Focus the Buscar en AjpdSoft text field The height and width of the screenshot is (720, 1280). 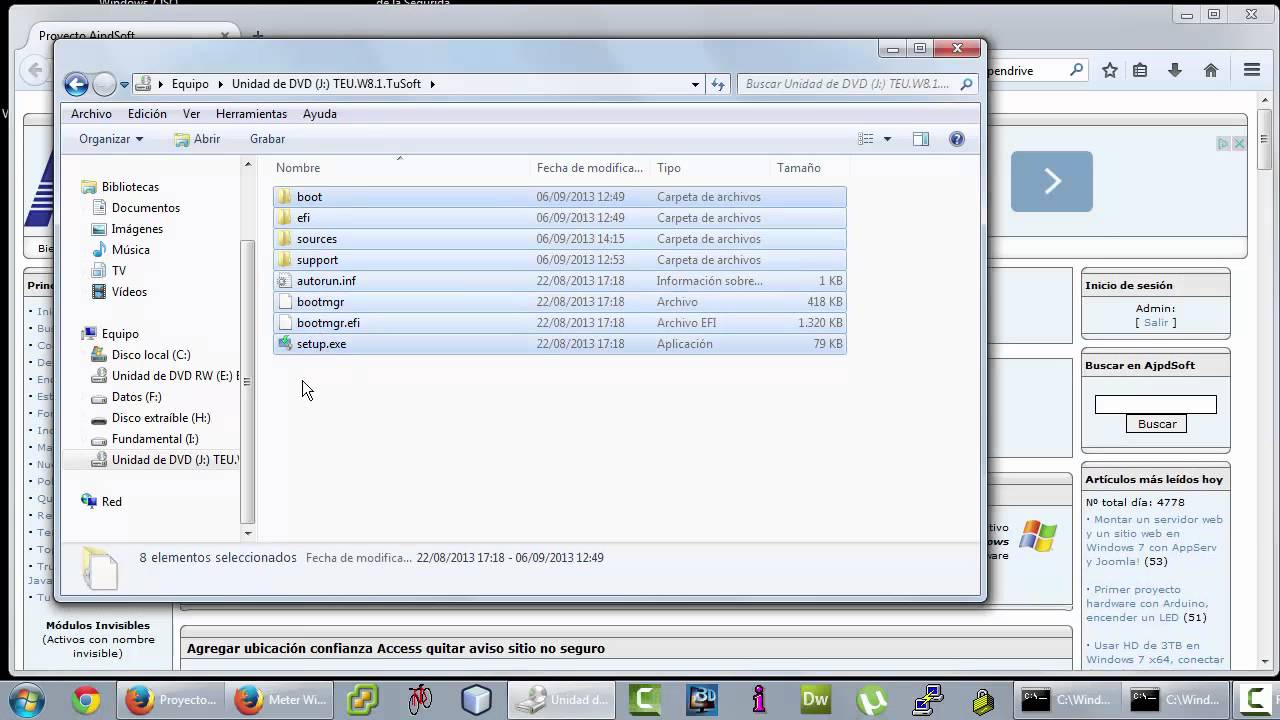pos(1156,404)
